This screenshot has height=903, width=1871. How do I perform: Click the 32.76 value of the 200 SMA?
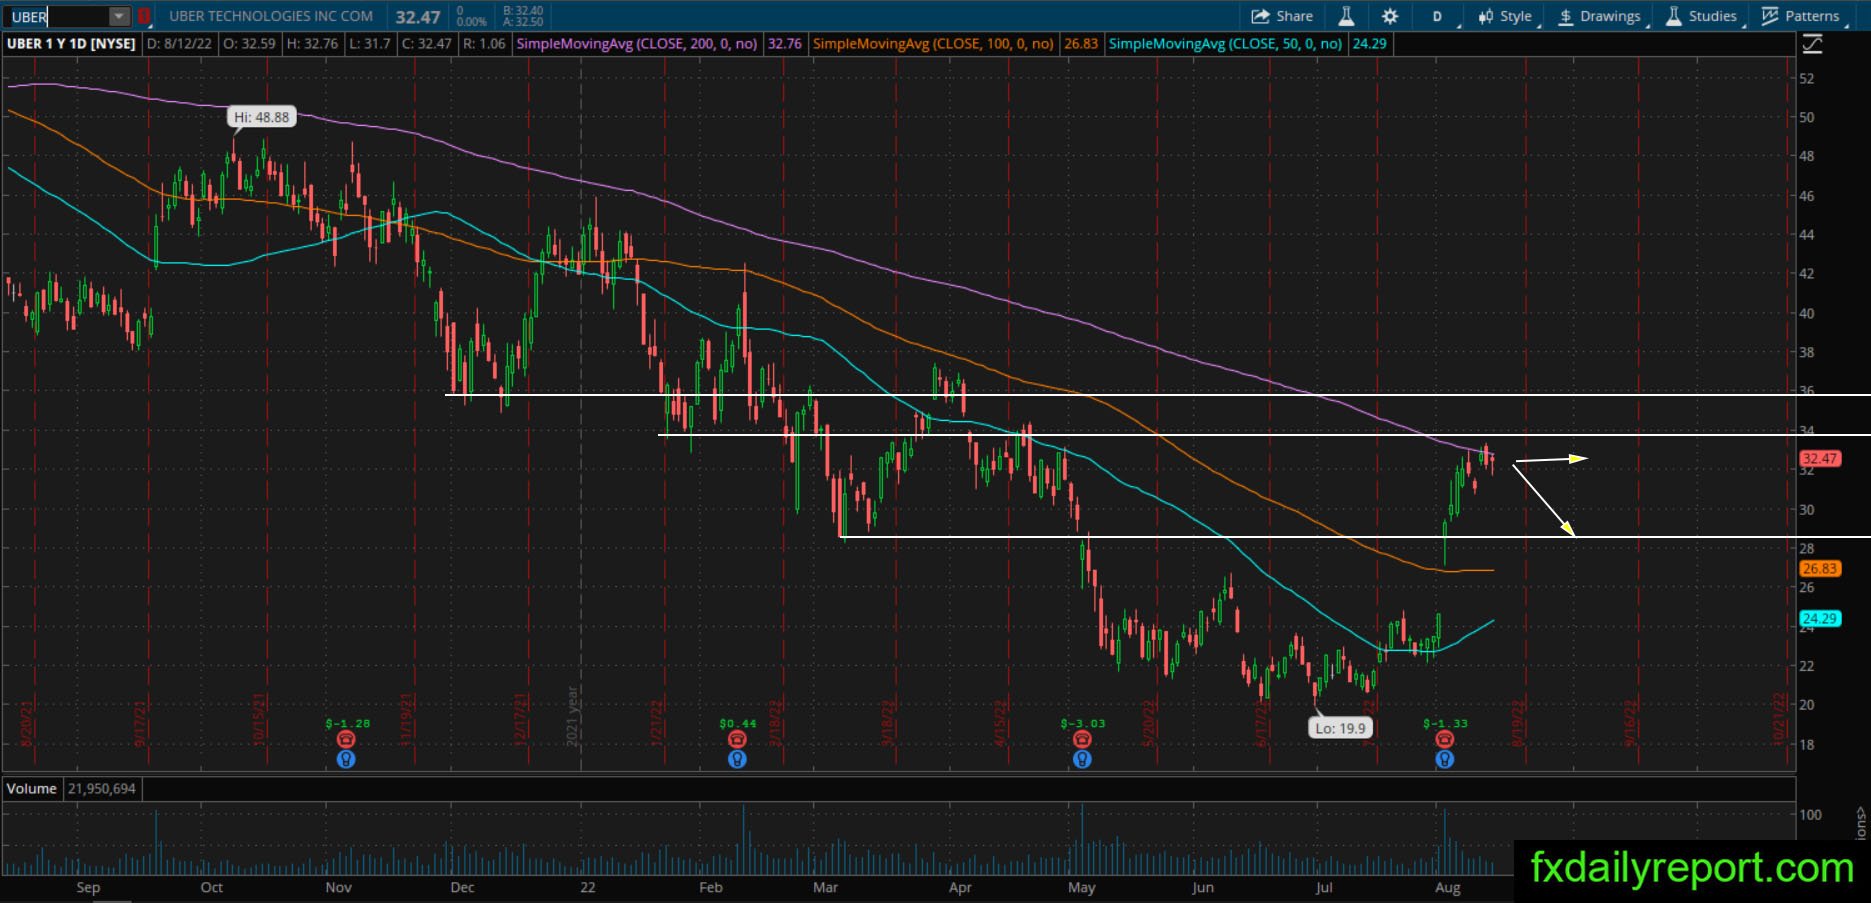coord(783,44)
